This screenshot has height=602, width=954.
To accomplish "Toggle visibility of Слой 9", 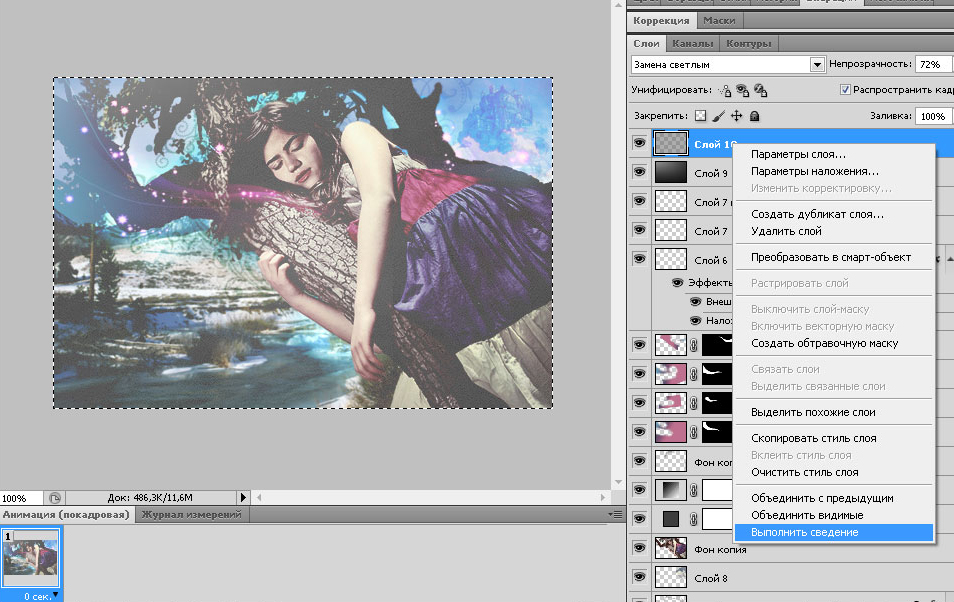I will pos(639,172).
